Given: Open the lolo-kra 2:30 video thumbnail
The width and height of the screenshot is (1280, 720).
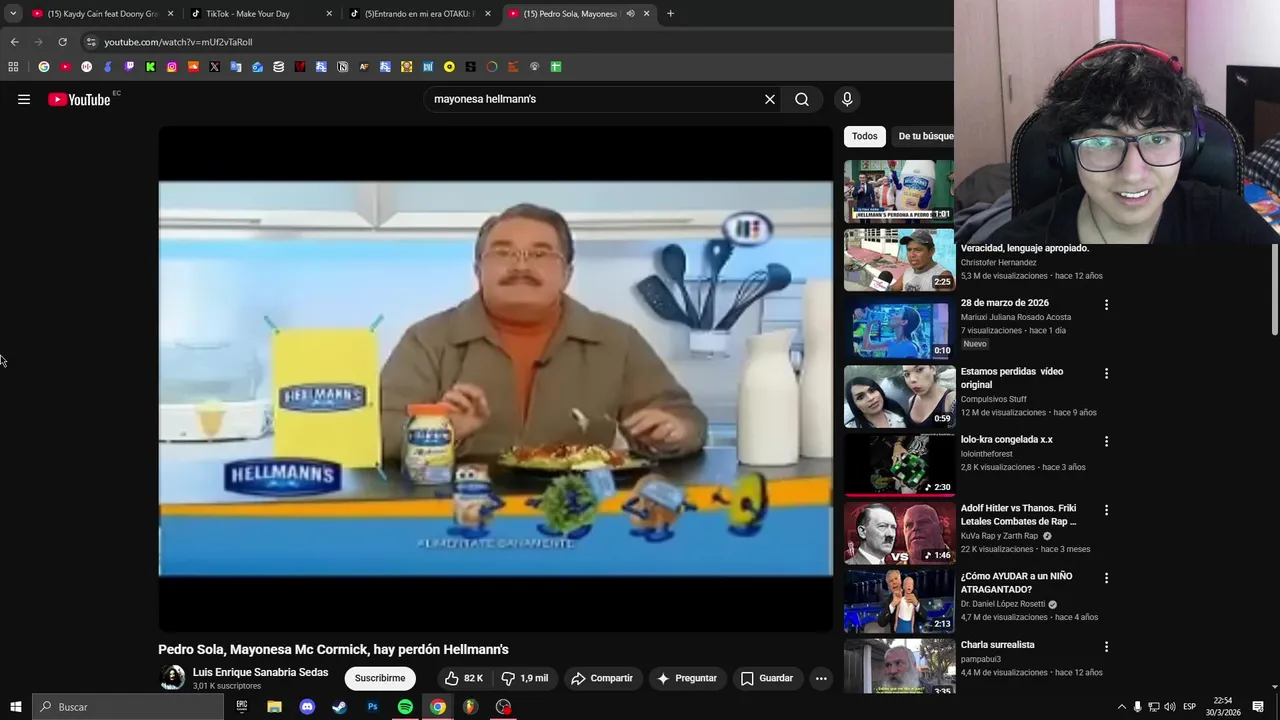Looking at the screenshot, I should click(x=899, y=465).
